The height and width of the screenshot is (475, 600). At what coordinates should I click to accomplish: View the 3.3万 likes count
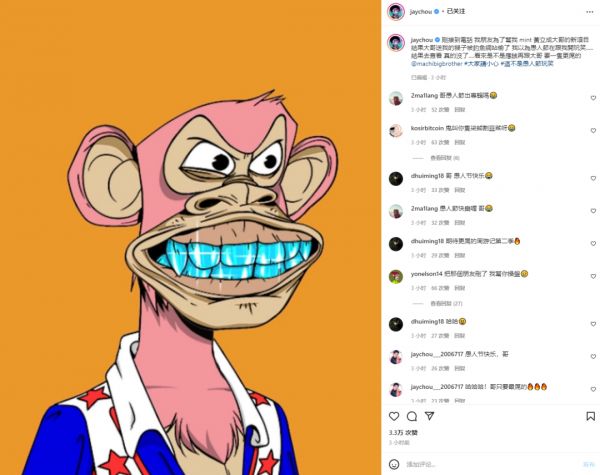(403, 433)
